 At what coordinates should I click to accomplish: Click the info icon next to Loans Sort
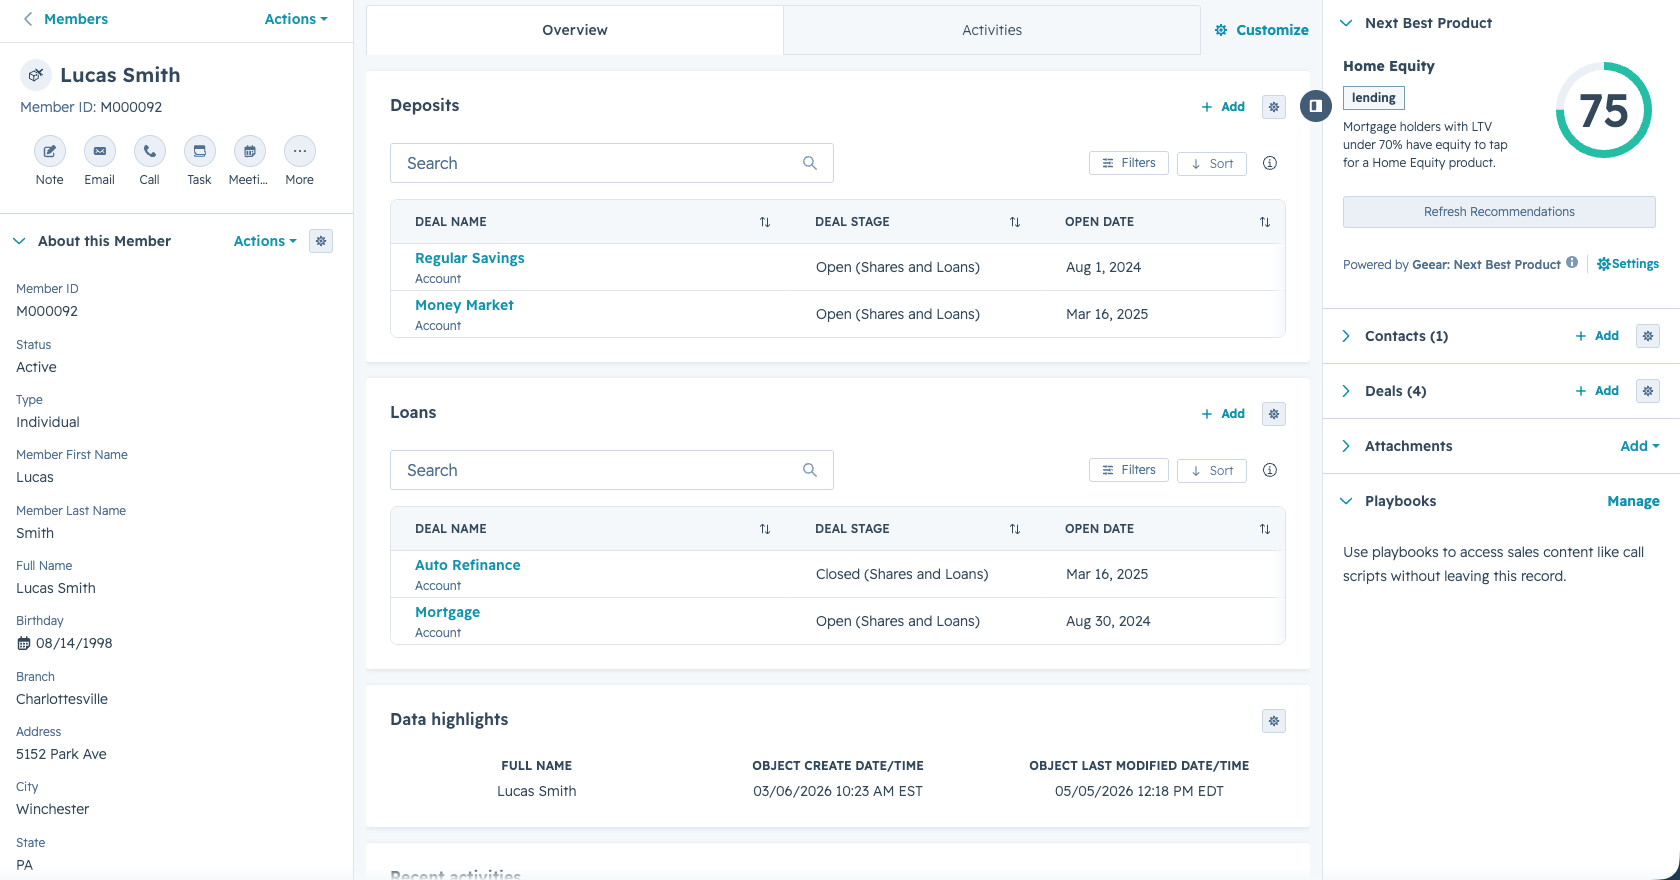tap(1270, 470)
